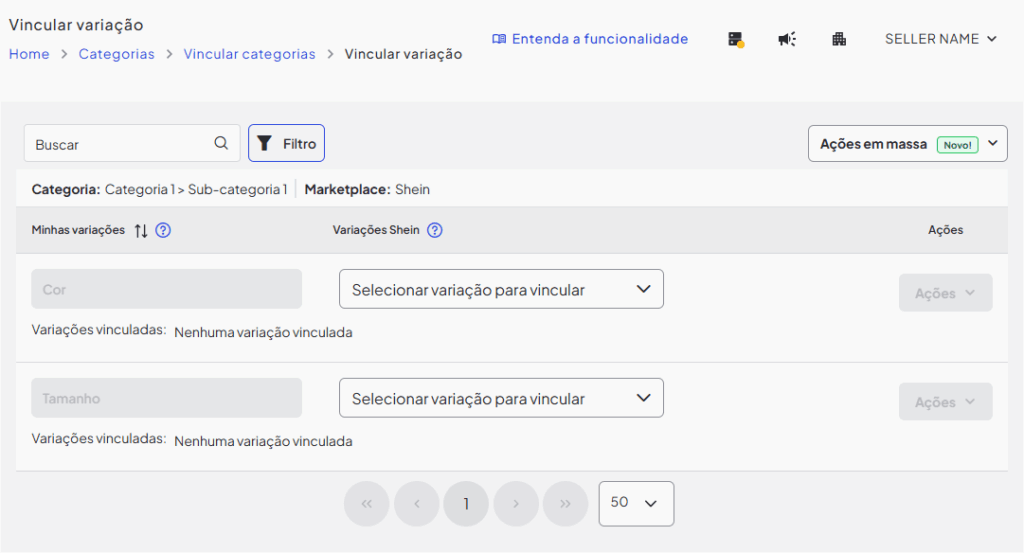The width and height of the screenshot is (1024, 553).
Task: Open variation dropdown for Tamanho row
Action: coord(501,398)
